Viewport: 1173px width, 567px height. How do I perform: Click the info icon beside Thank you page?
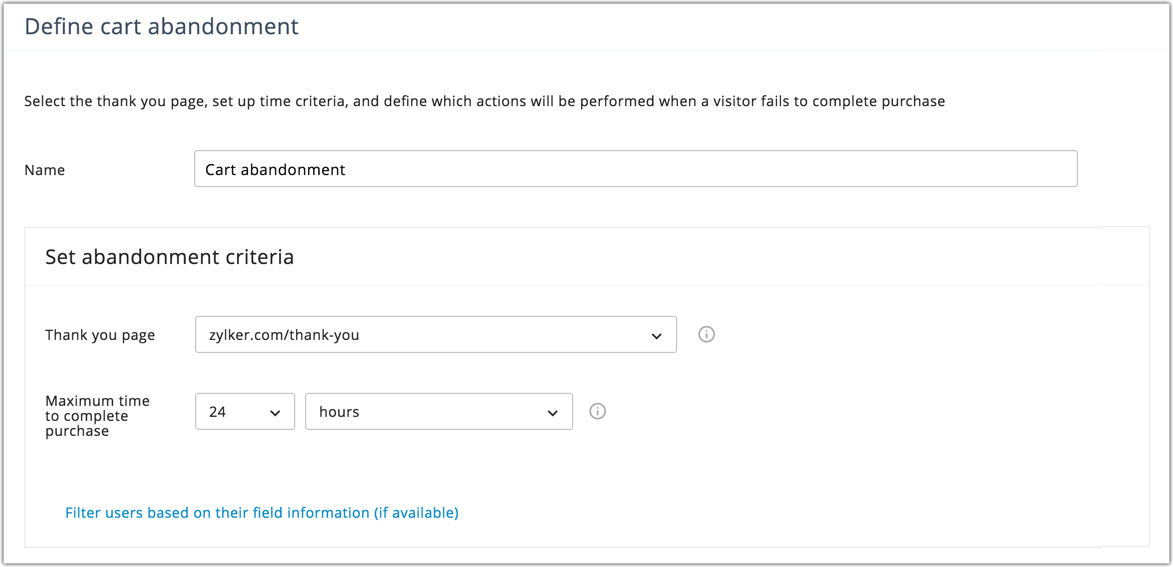pos(706,335)
